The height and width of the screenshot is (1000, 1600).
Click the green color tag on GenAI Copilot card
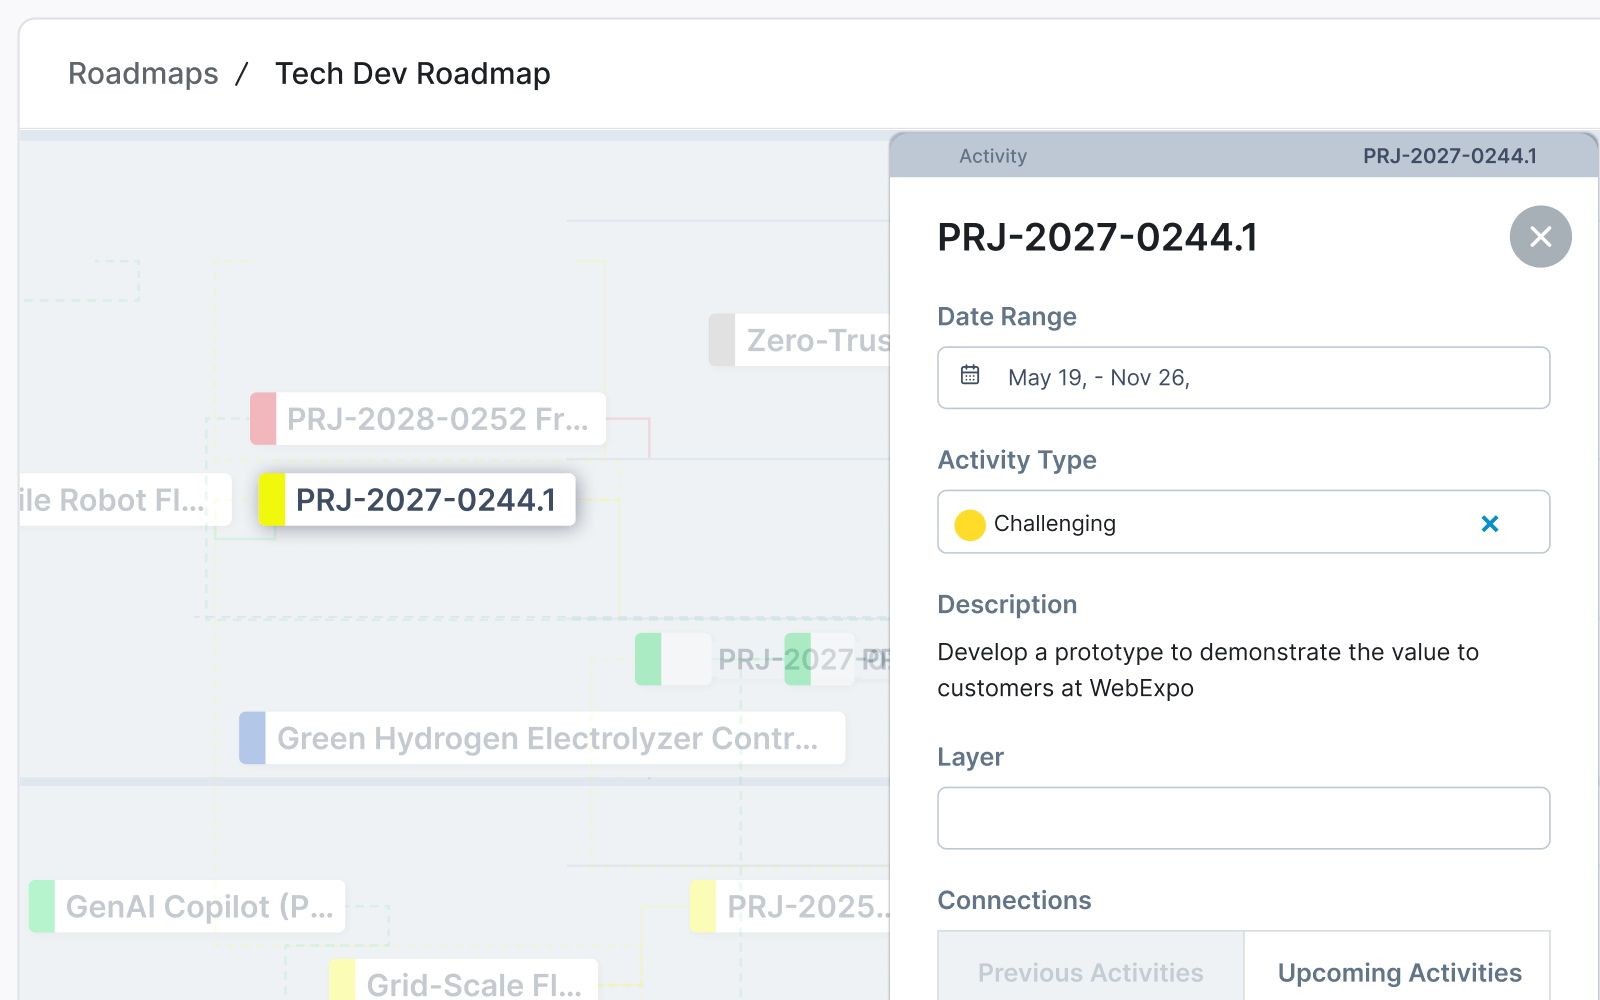pyautogui.click(x=42, y=906)
